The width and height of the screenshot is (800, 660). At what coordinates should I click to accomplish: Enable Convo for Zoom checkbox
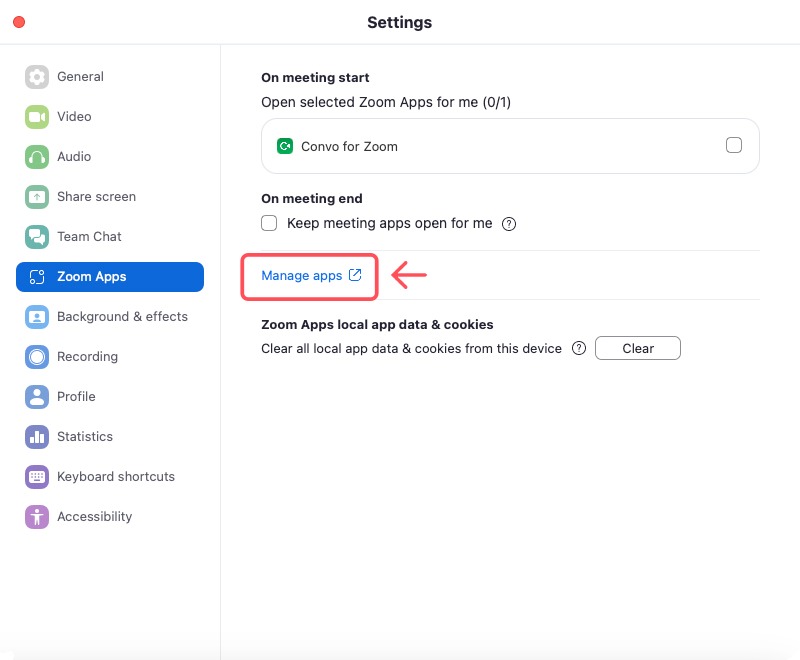pos(734,145)
